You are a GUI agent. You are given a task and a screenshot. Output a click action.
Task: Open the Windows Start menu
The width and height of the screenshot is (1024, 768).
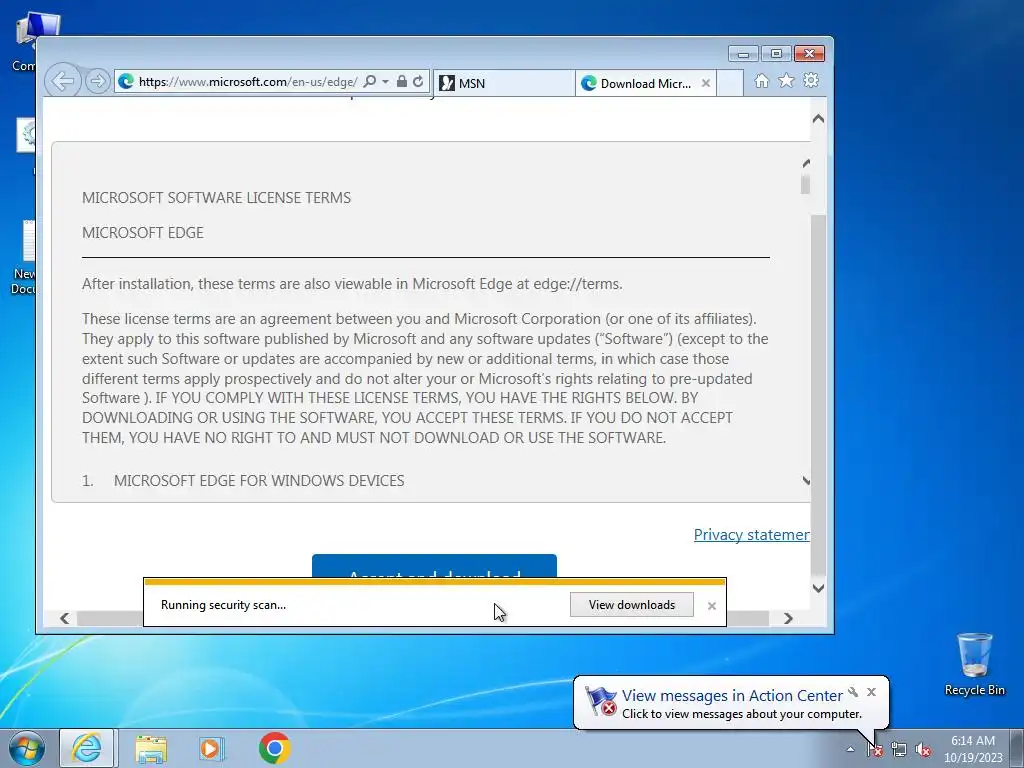26,748
